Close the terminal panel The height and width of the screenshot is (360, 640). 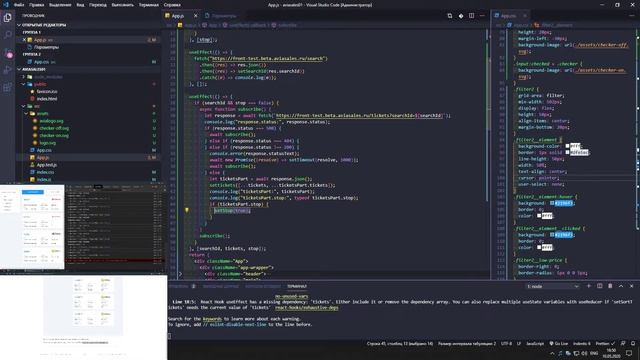pyautogui.click(x=631, y=286)
